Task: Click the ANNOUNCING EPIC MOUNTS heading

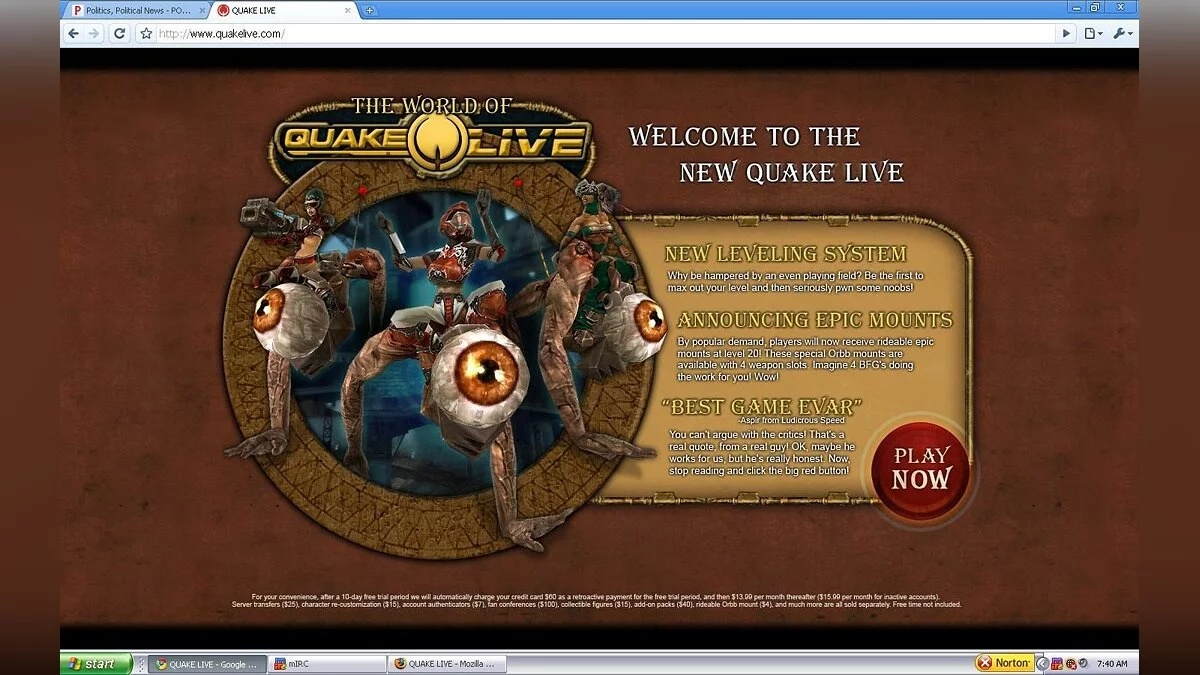Action: [815, 320]
